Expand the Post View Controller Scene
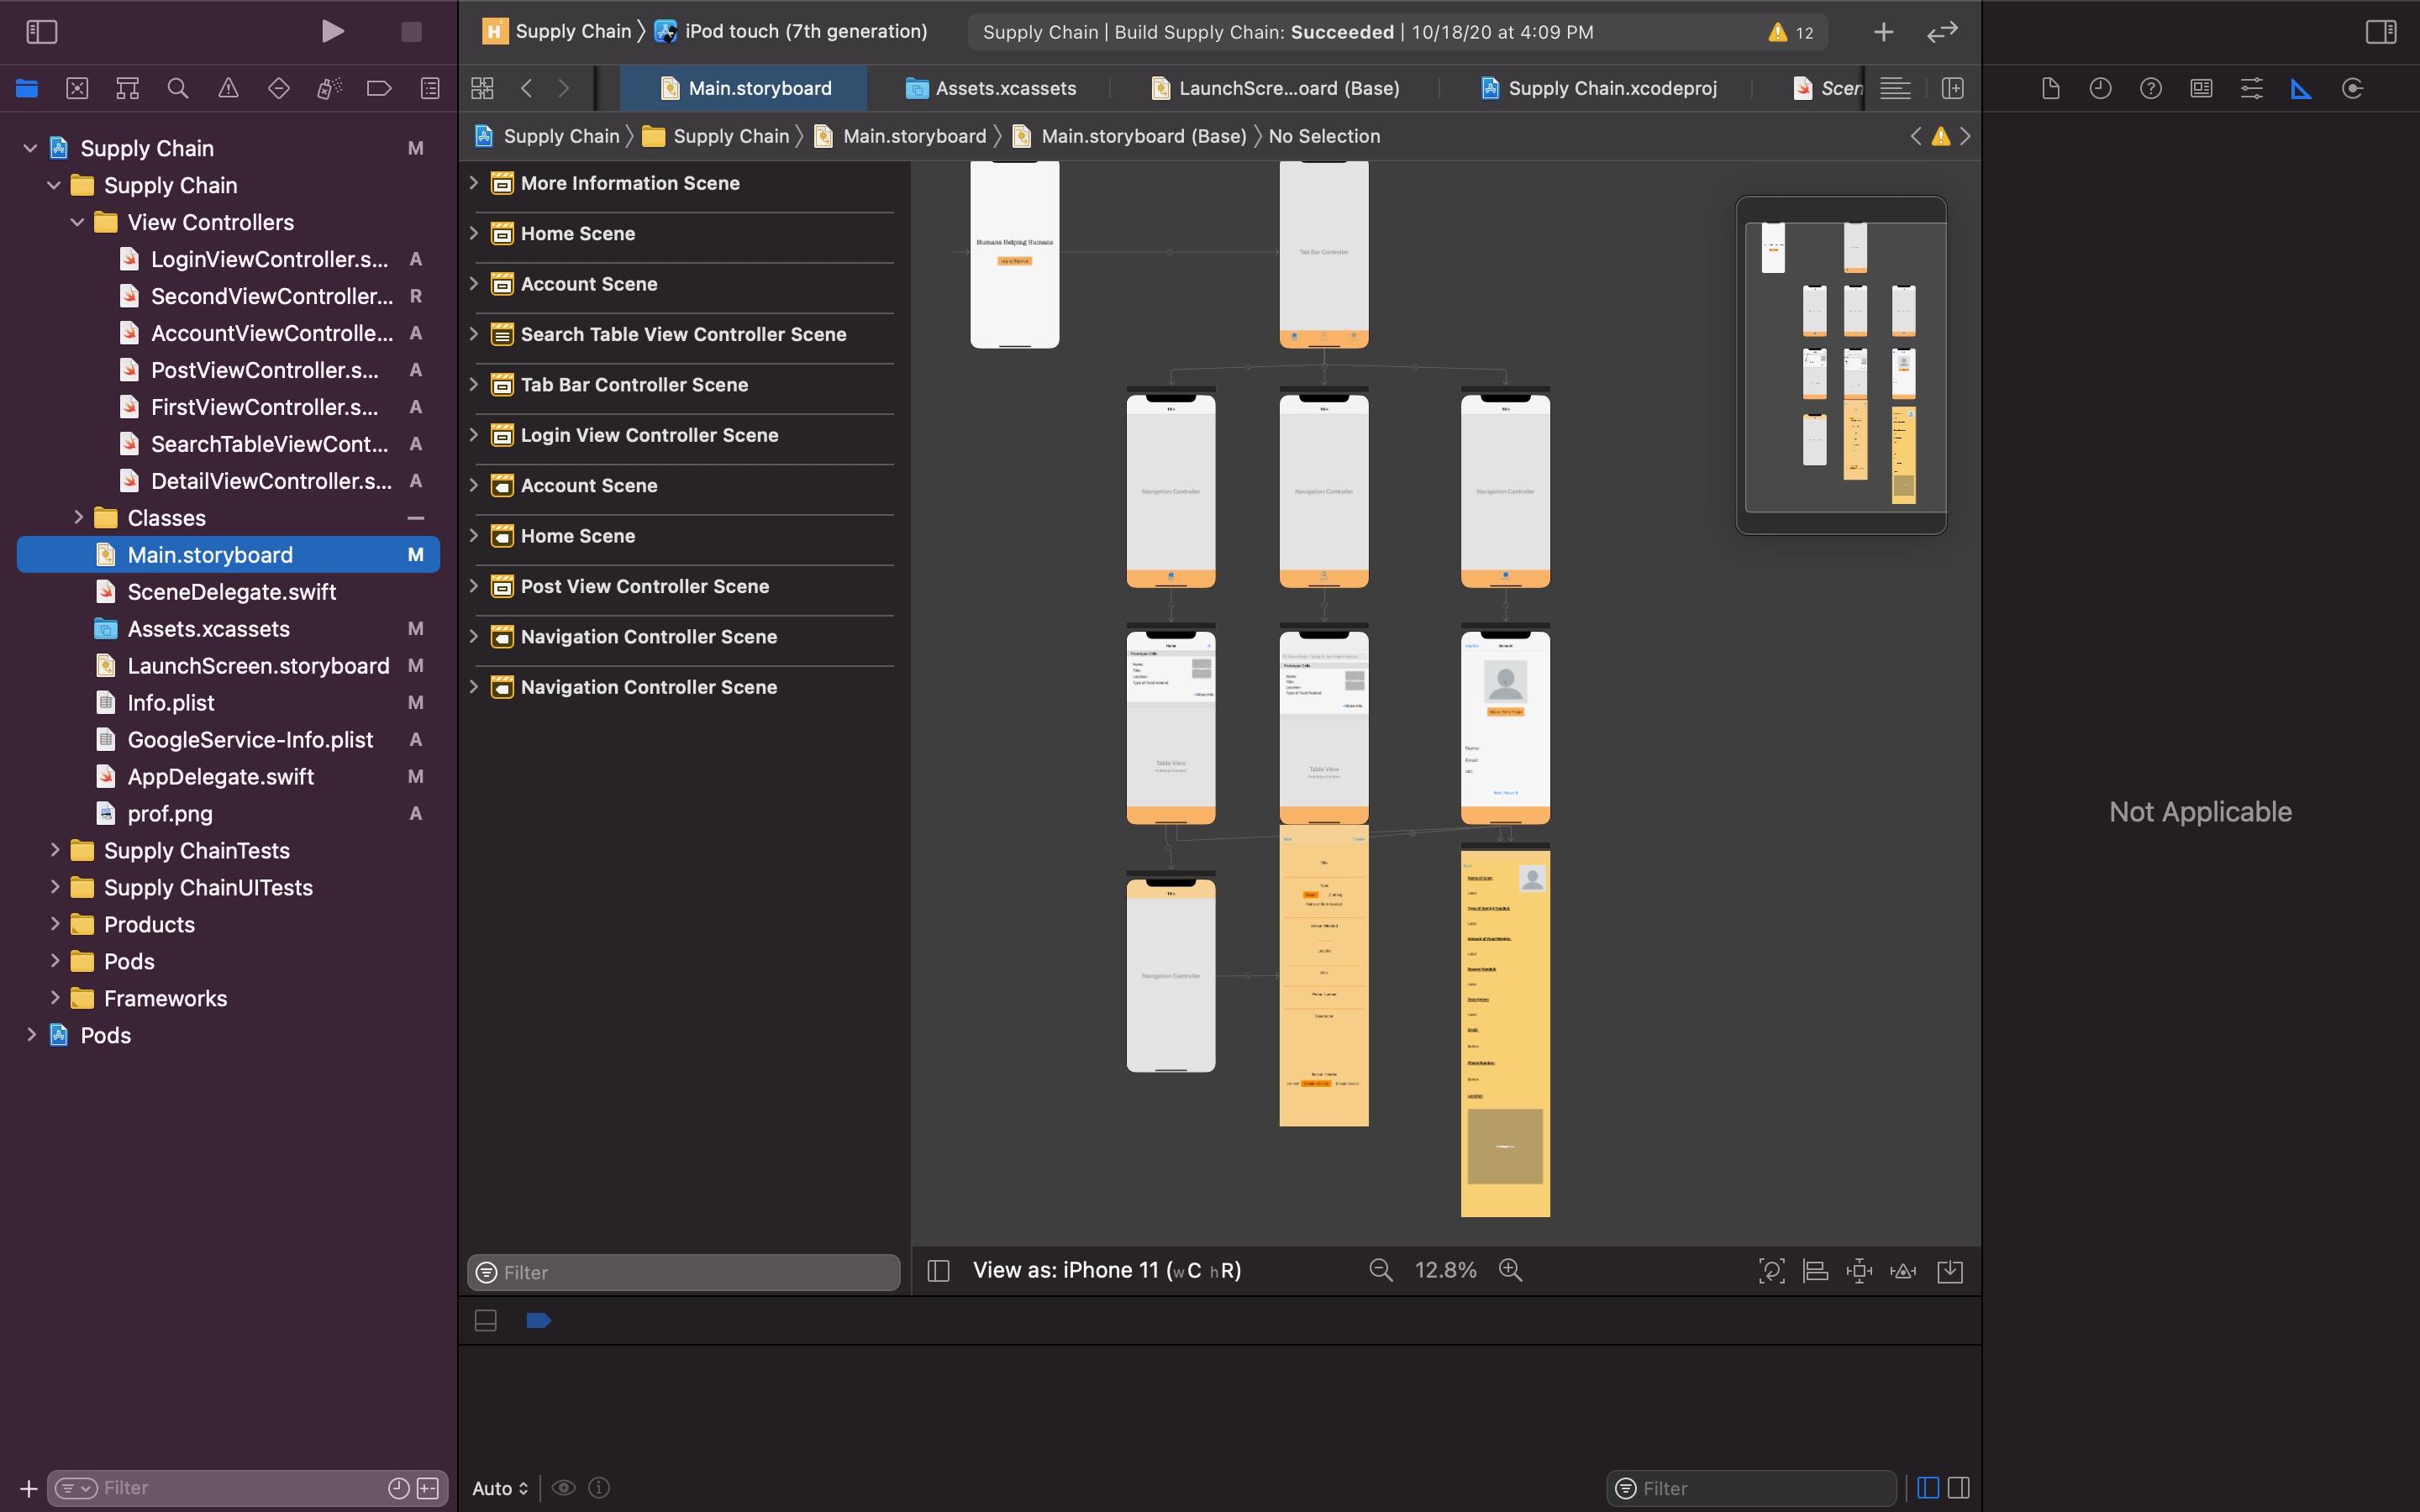The height and width of the screenshot is (1512, 2420). 474,586
